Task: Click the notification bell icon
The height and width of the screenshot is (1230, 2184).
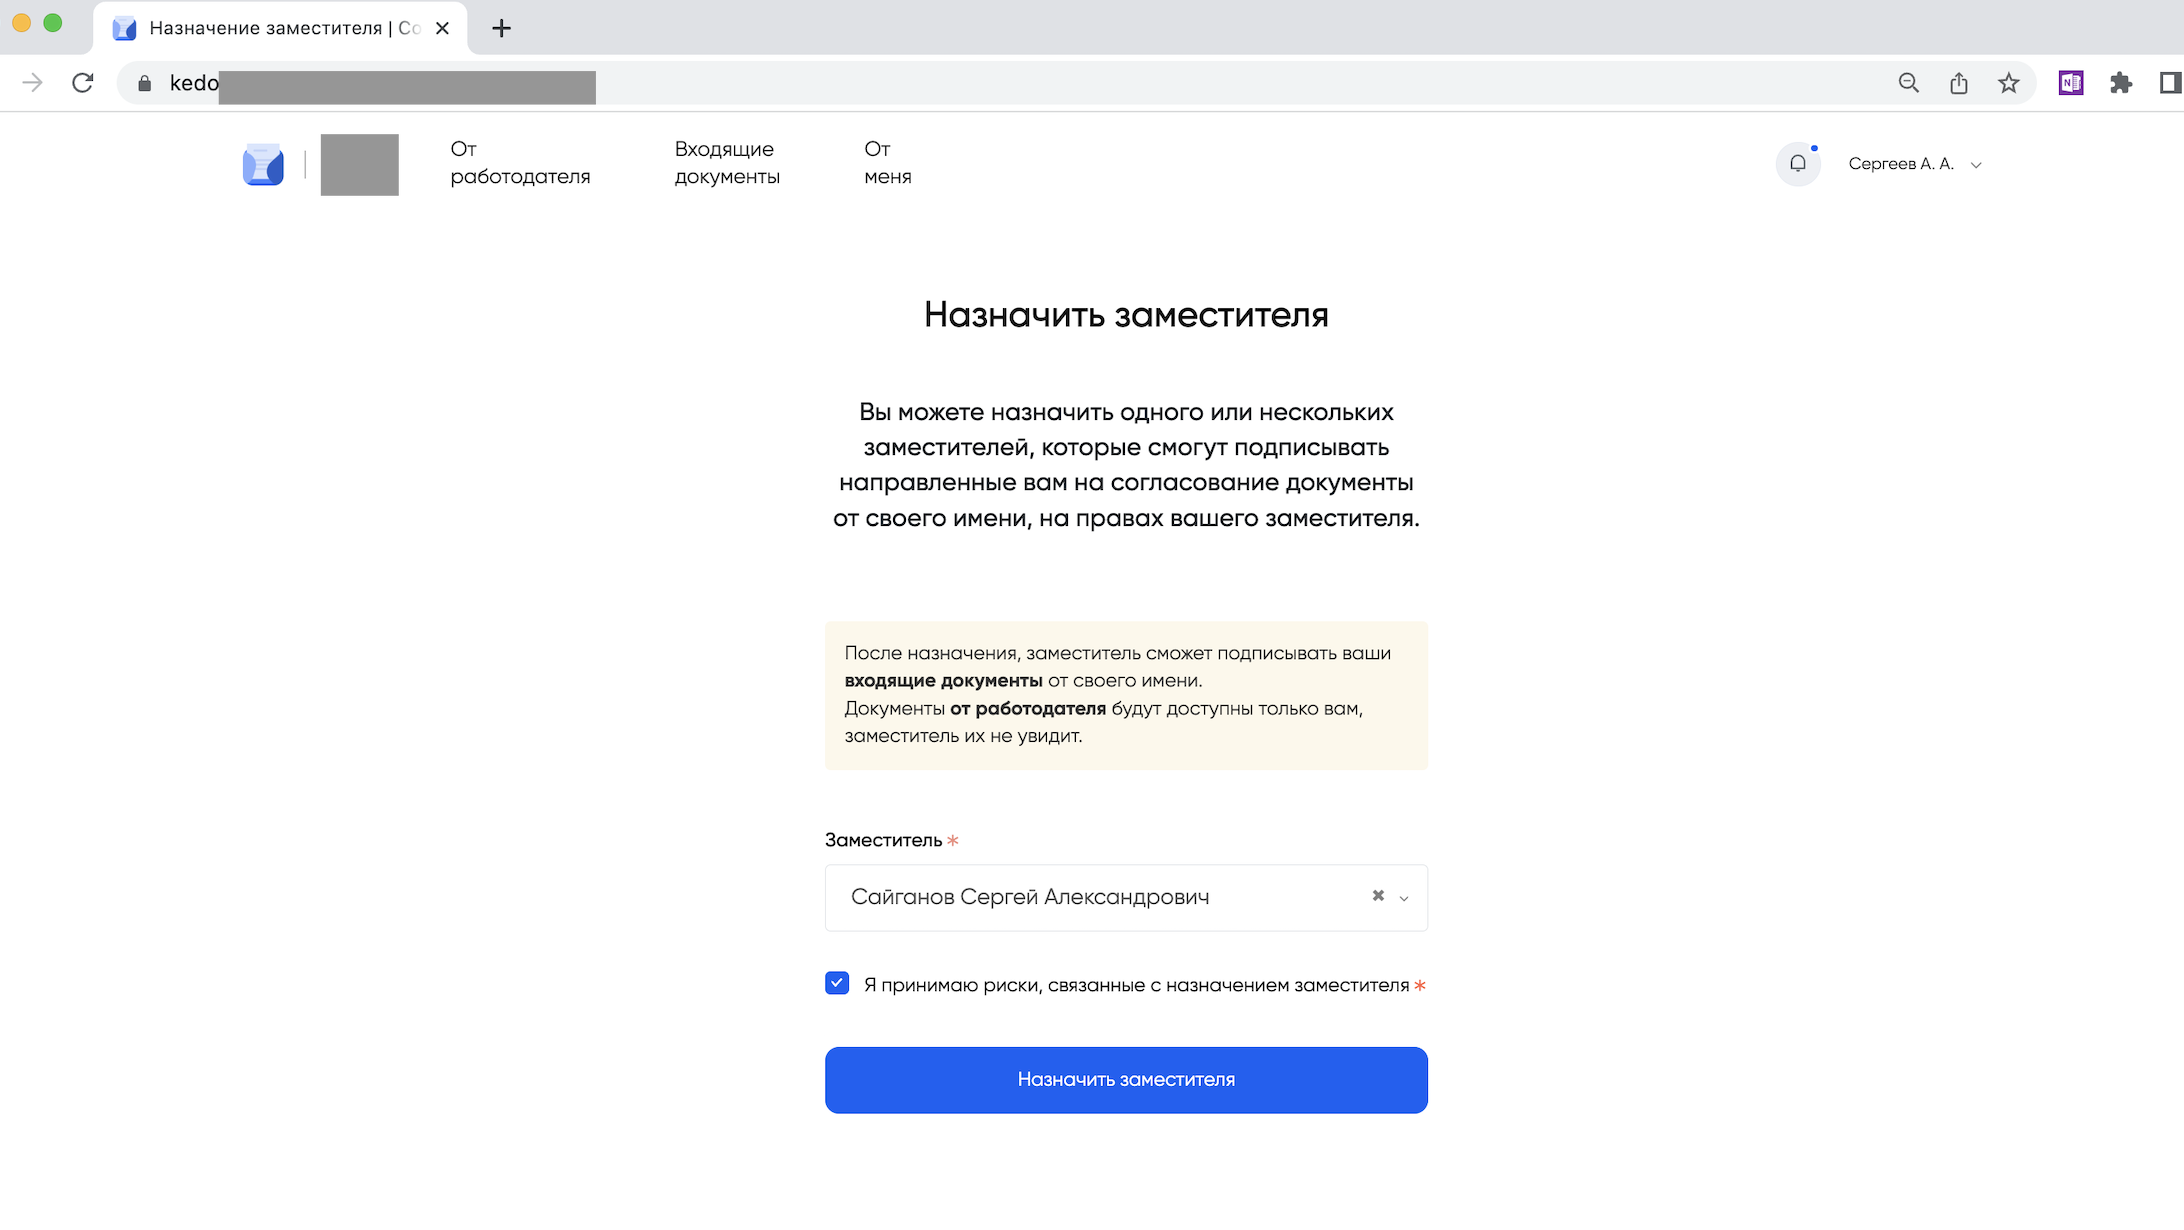Action: click(1797, 164)
